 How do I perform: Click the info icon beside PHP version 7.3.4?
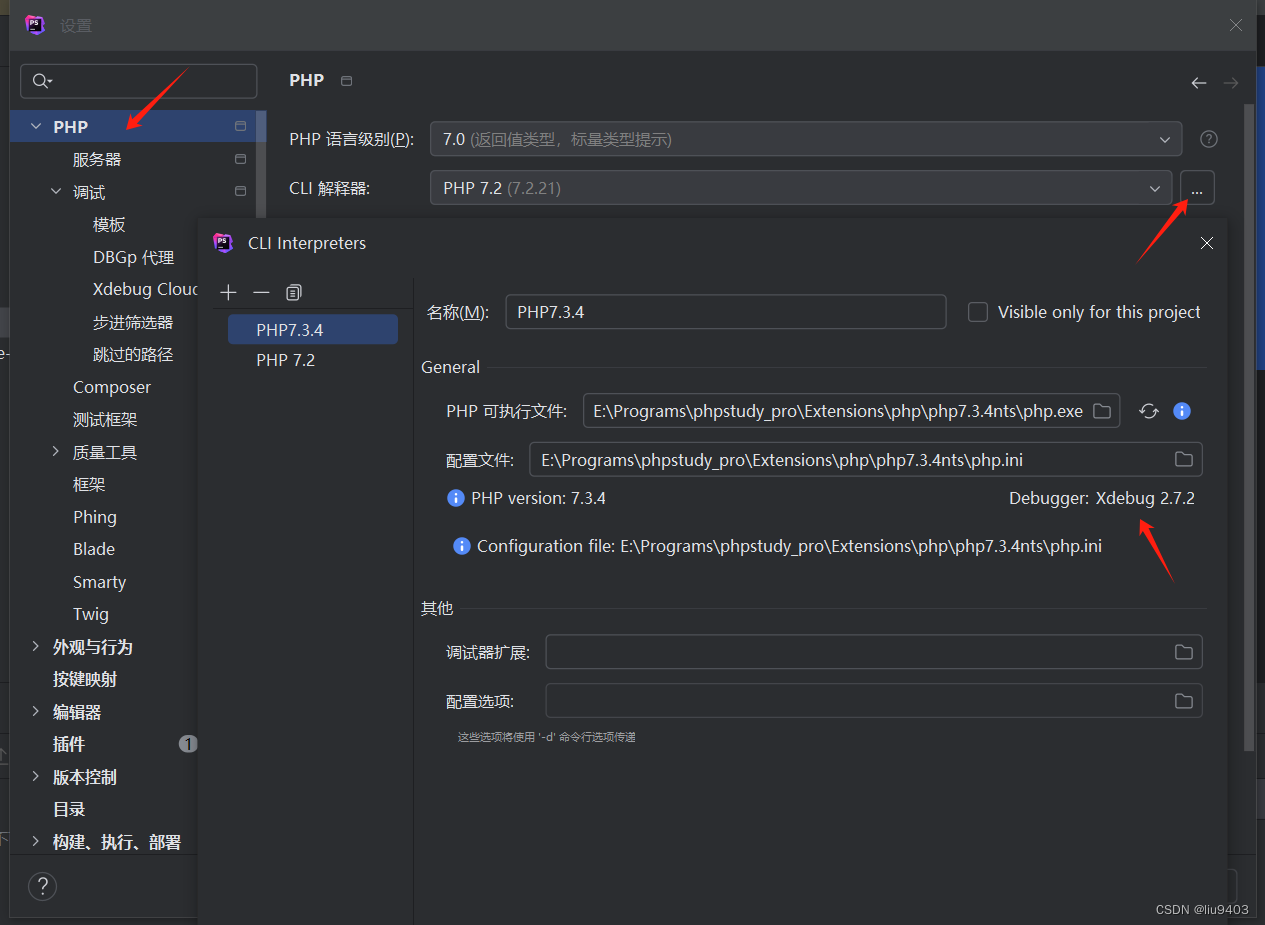456,498
